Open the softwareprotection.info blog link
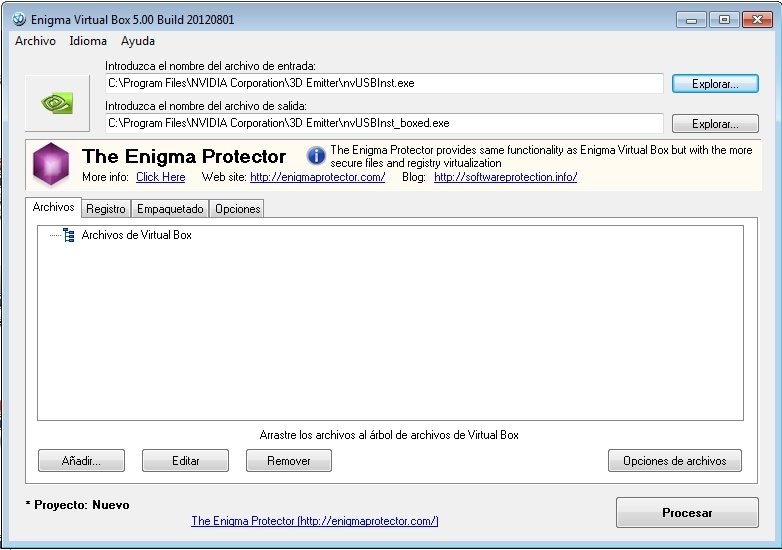This screenshot has height=550, width=782. click(x=505, y=177)
